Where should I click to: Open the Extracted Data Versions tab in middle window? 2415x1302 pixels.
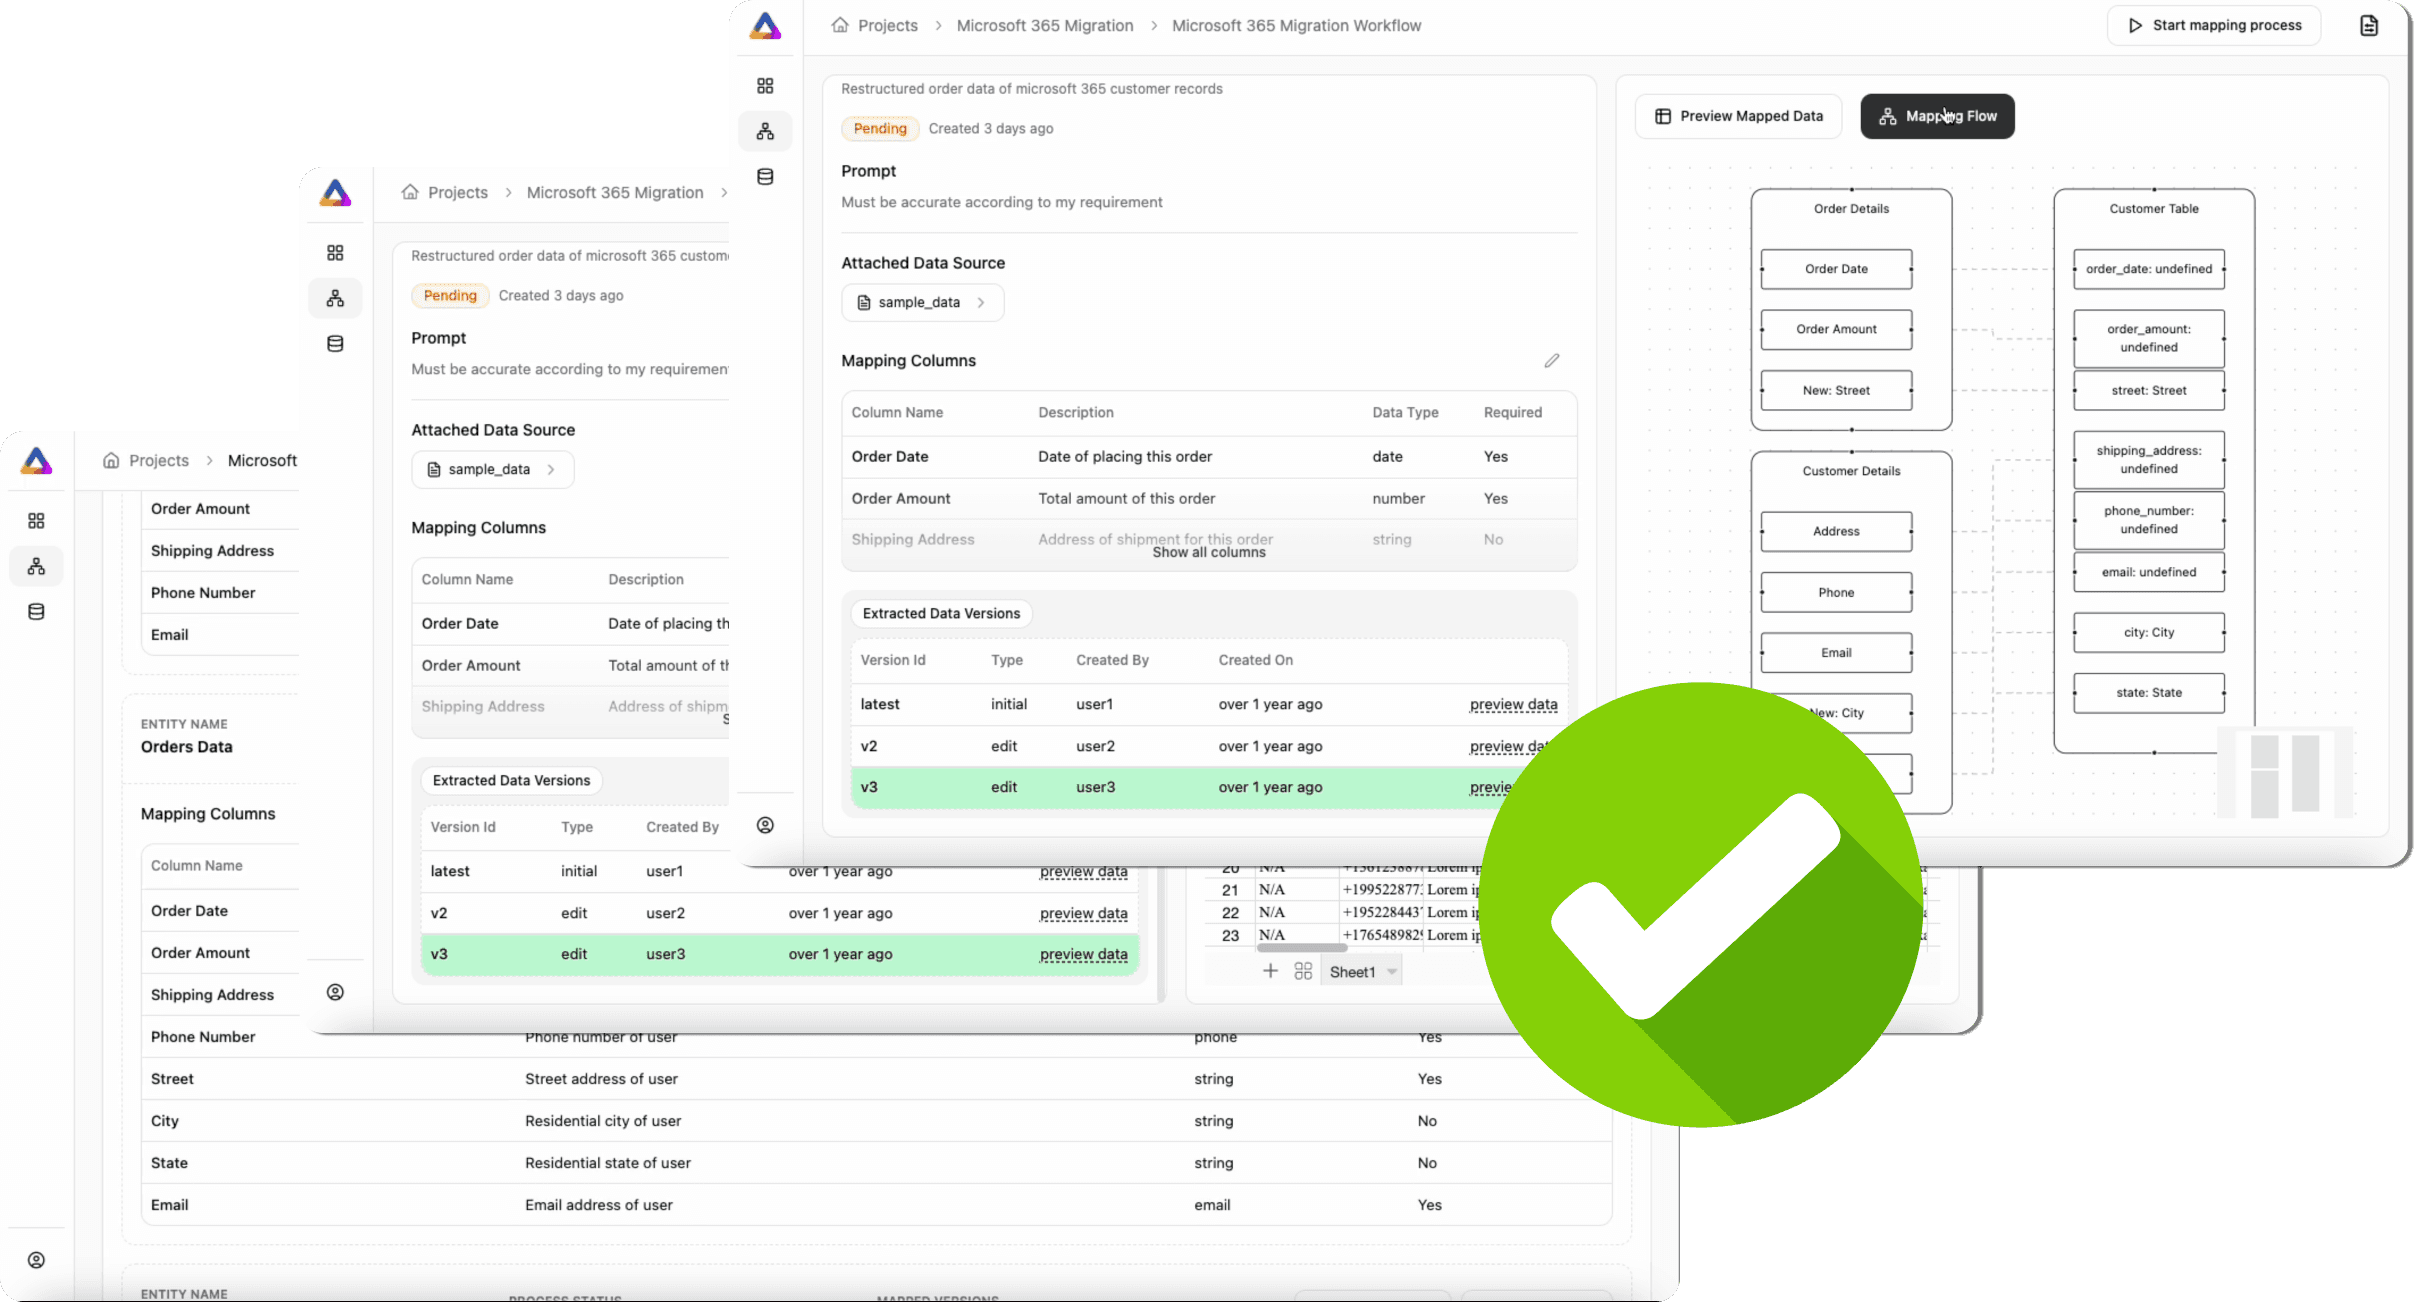click(511, 780)
